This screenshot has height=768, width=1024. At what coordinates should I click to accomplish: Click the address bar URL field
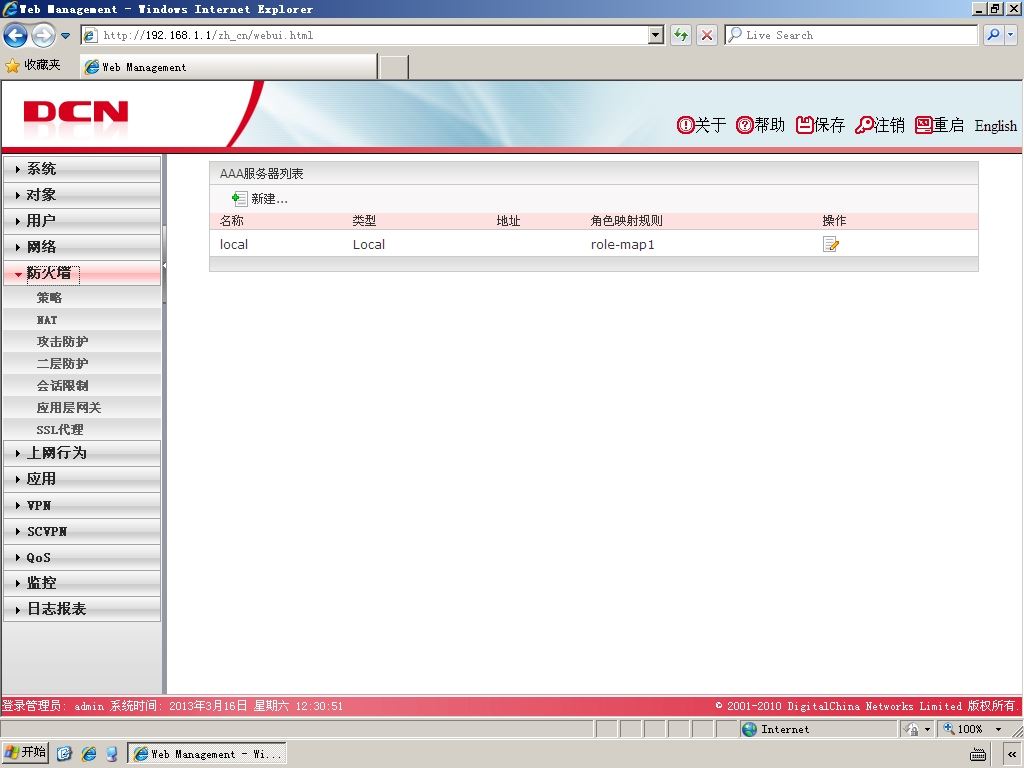pos(366,35)
